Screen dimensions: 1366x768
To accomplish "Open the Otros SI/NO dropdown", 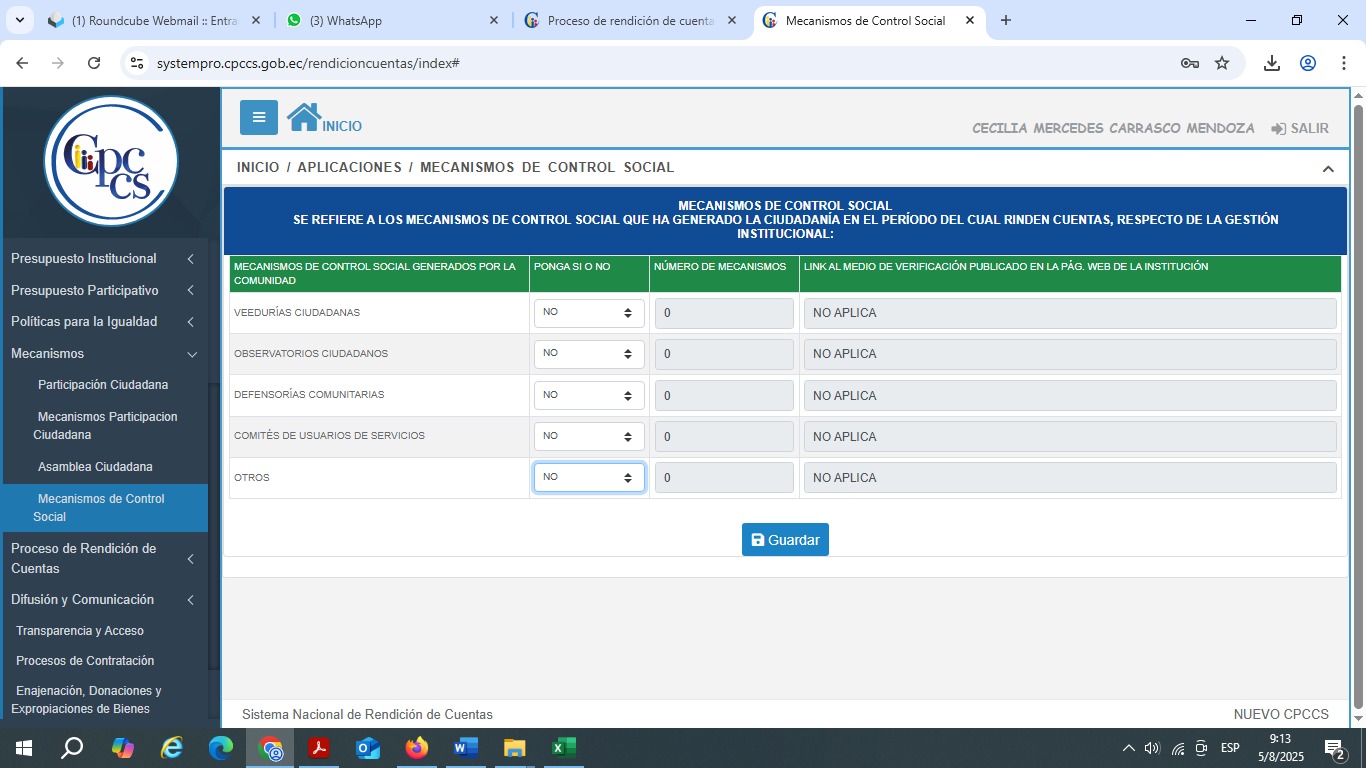I will pyautogui.click(x=589, y=478).
